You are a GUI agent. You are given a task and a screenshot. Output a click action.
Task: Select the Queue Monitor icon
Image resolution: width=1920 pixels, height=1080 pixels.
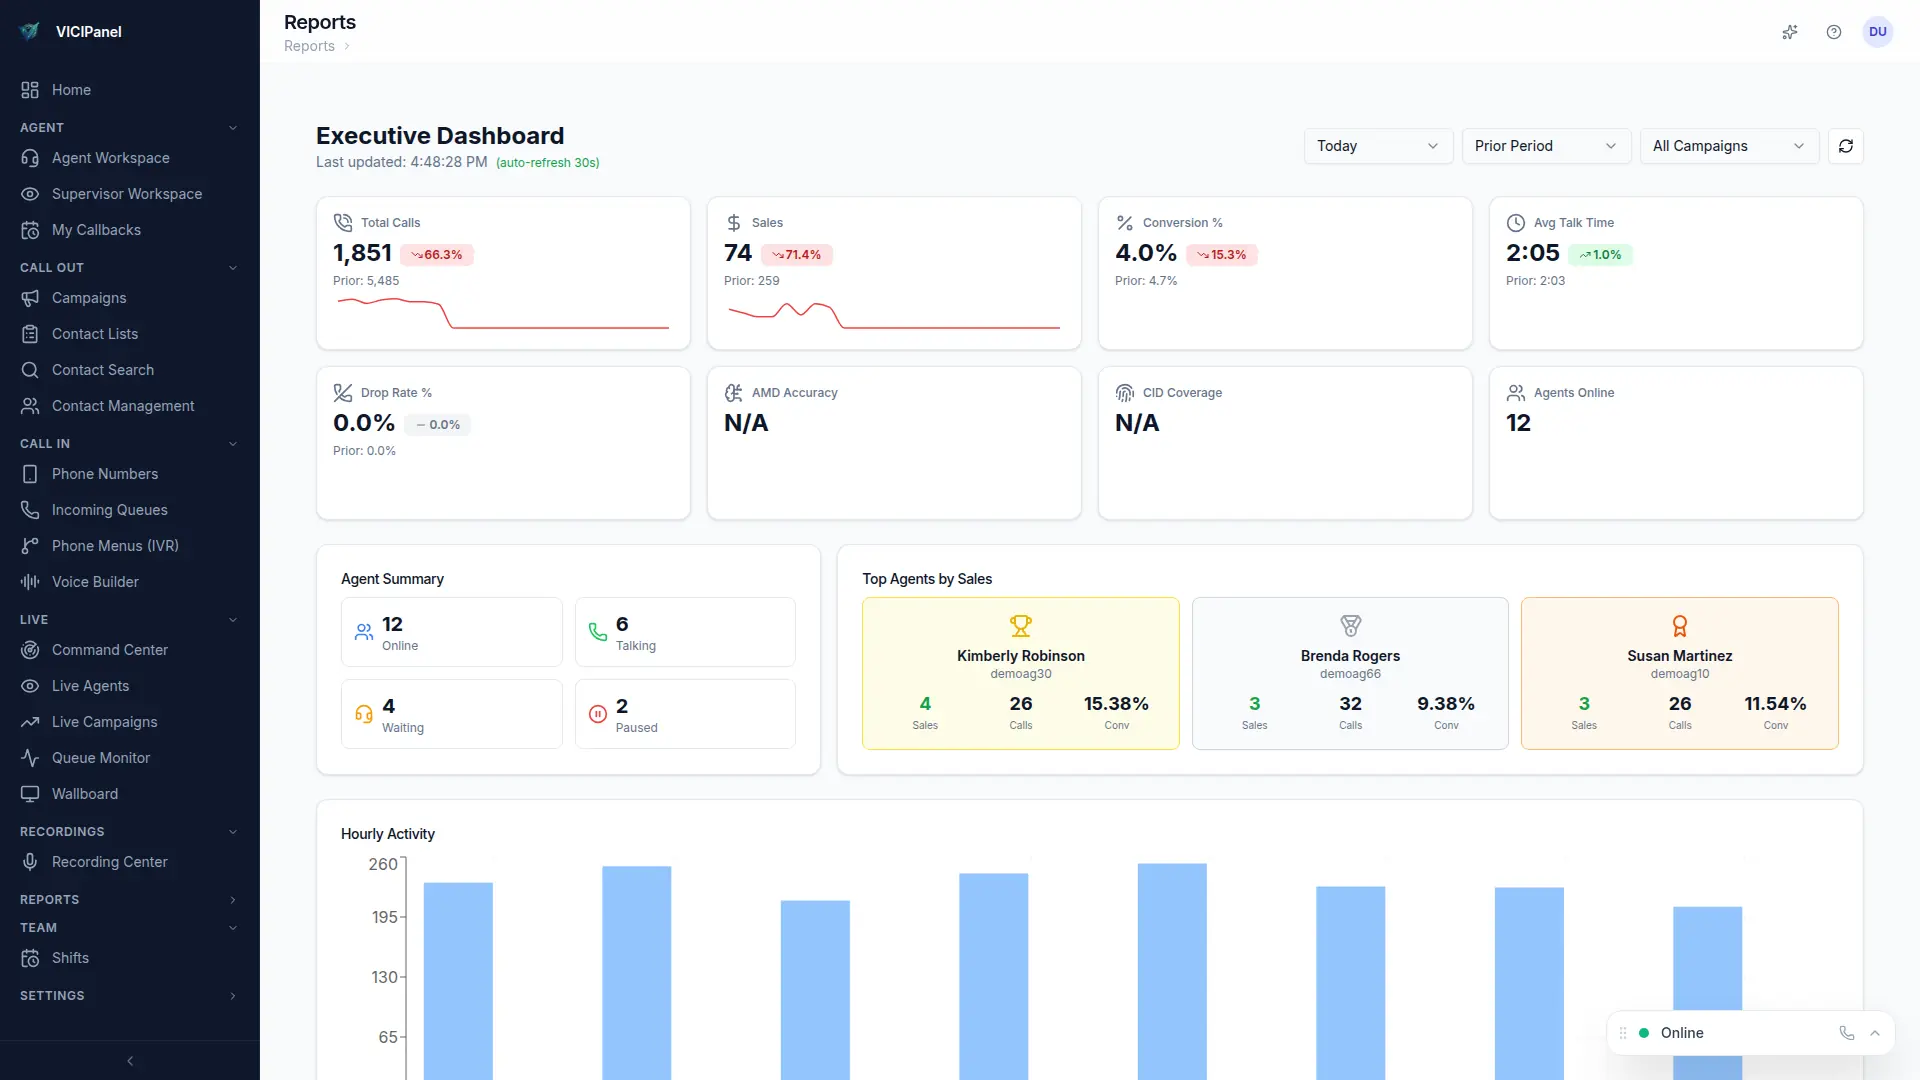(x=30, y=758)
